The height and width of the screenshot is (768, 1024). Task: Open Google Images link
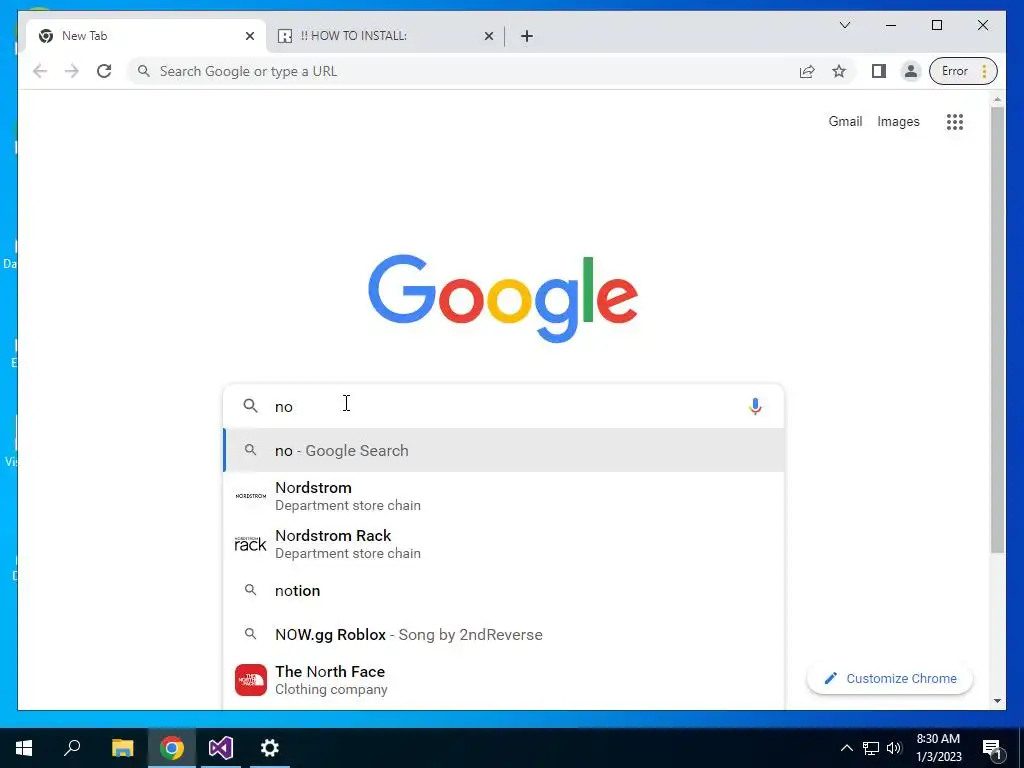[898, 121]
